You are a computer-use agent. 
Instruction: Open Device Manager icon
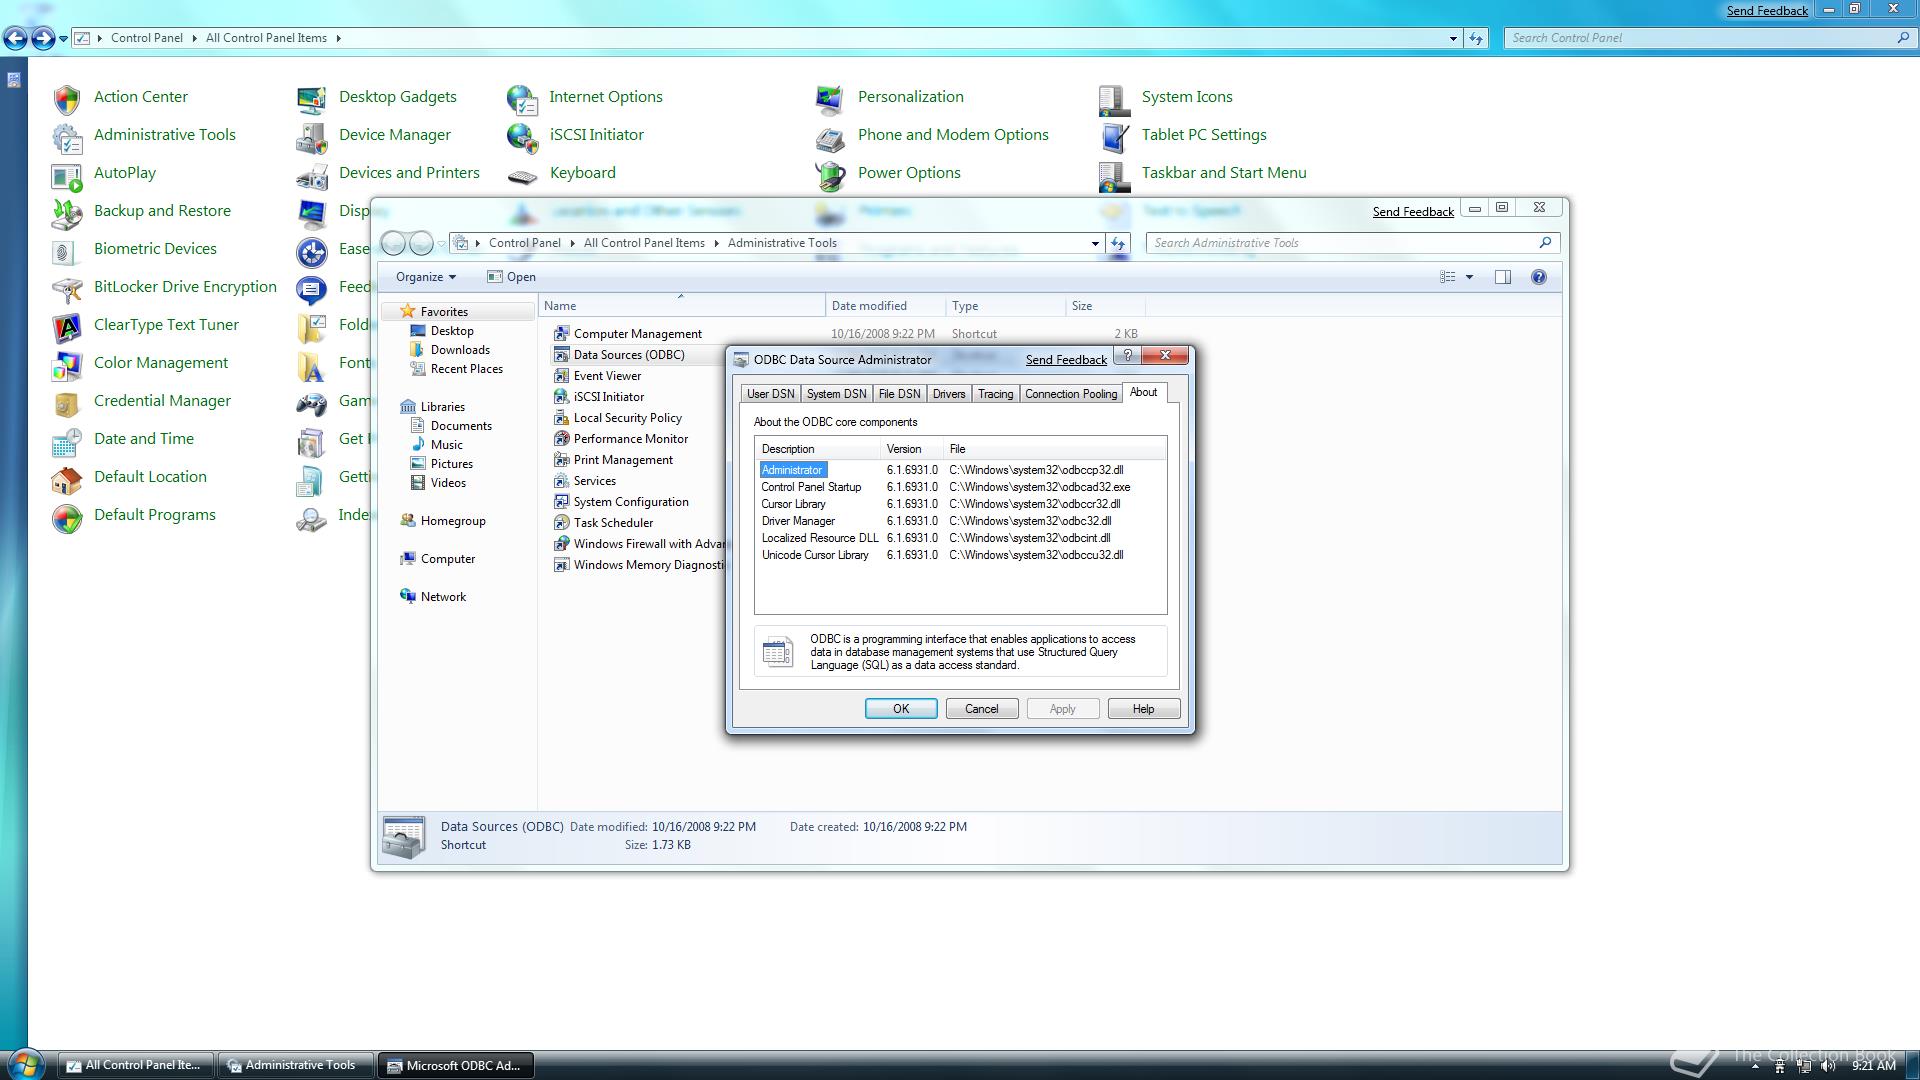click(312, 136)
